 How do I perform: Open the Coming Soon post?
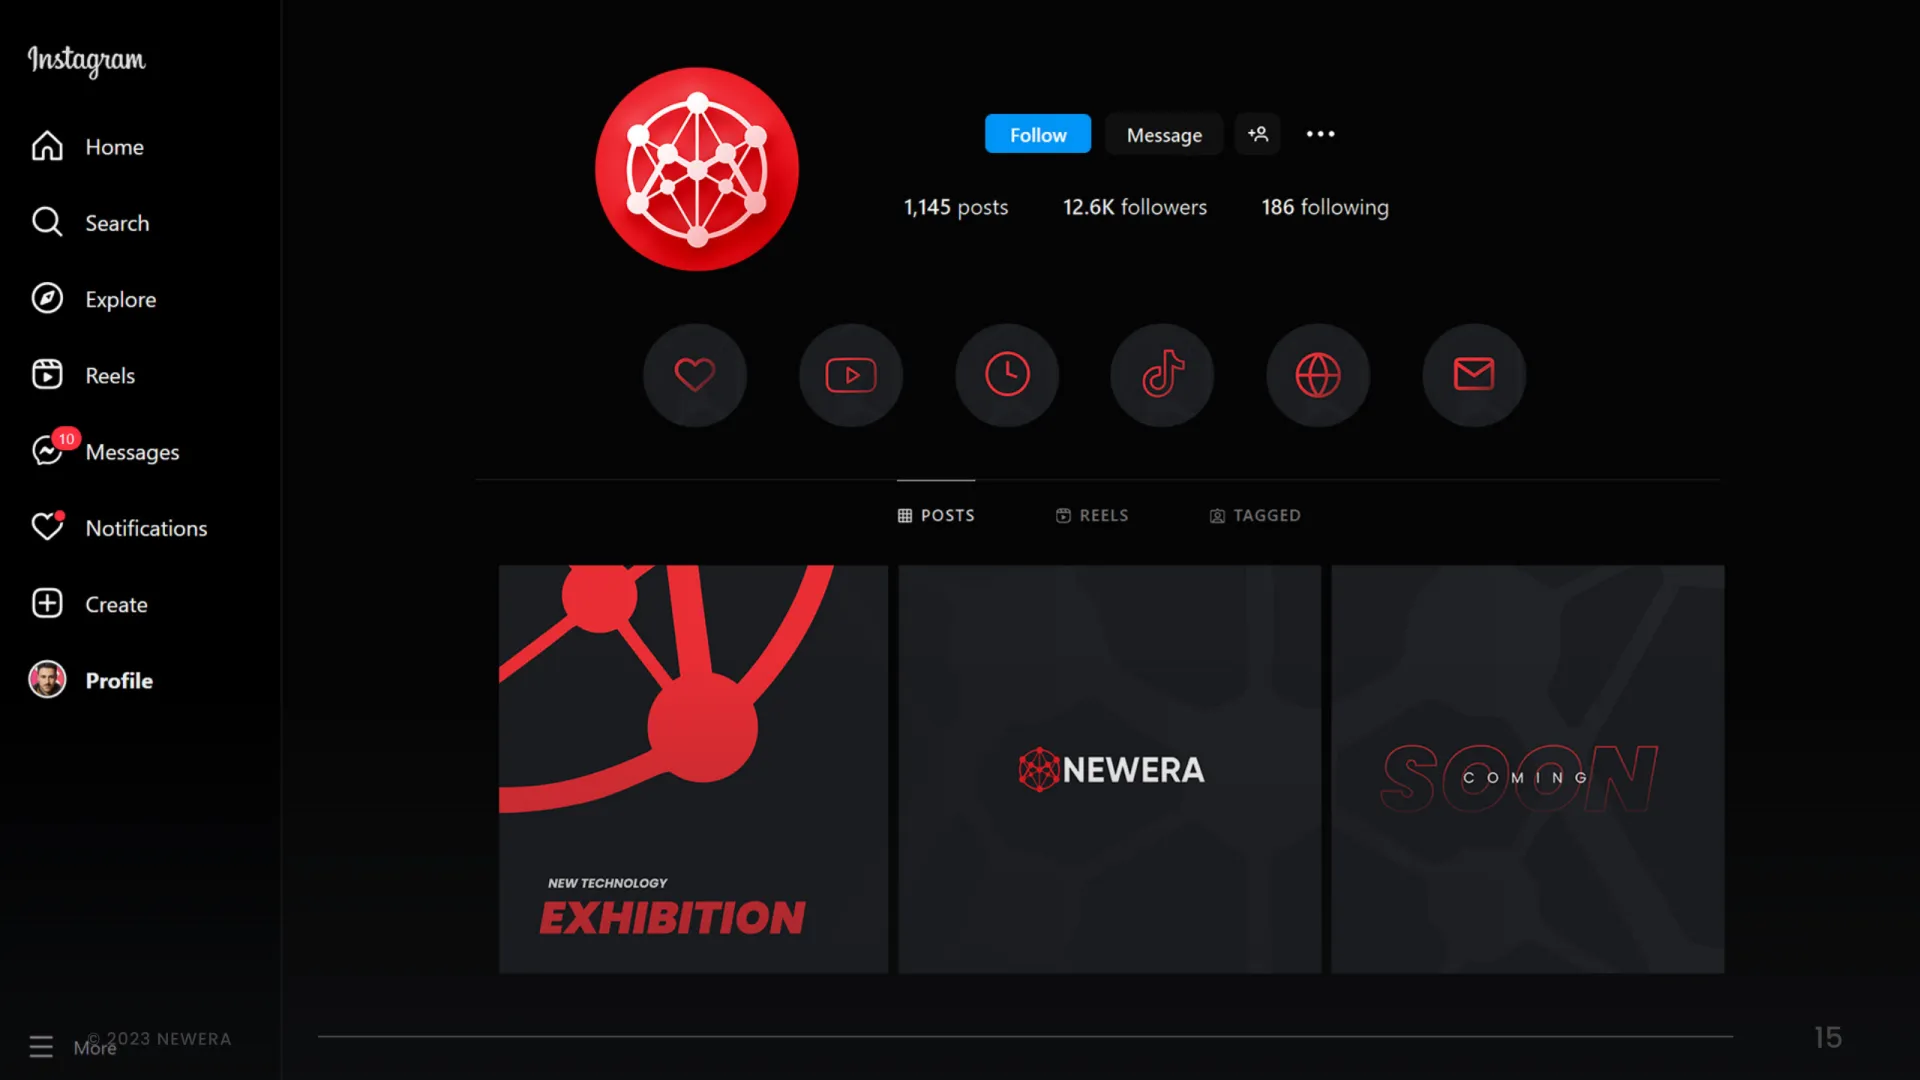tap(1527, 769)
